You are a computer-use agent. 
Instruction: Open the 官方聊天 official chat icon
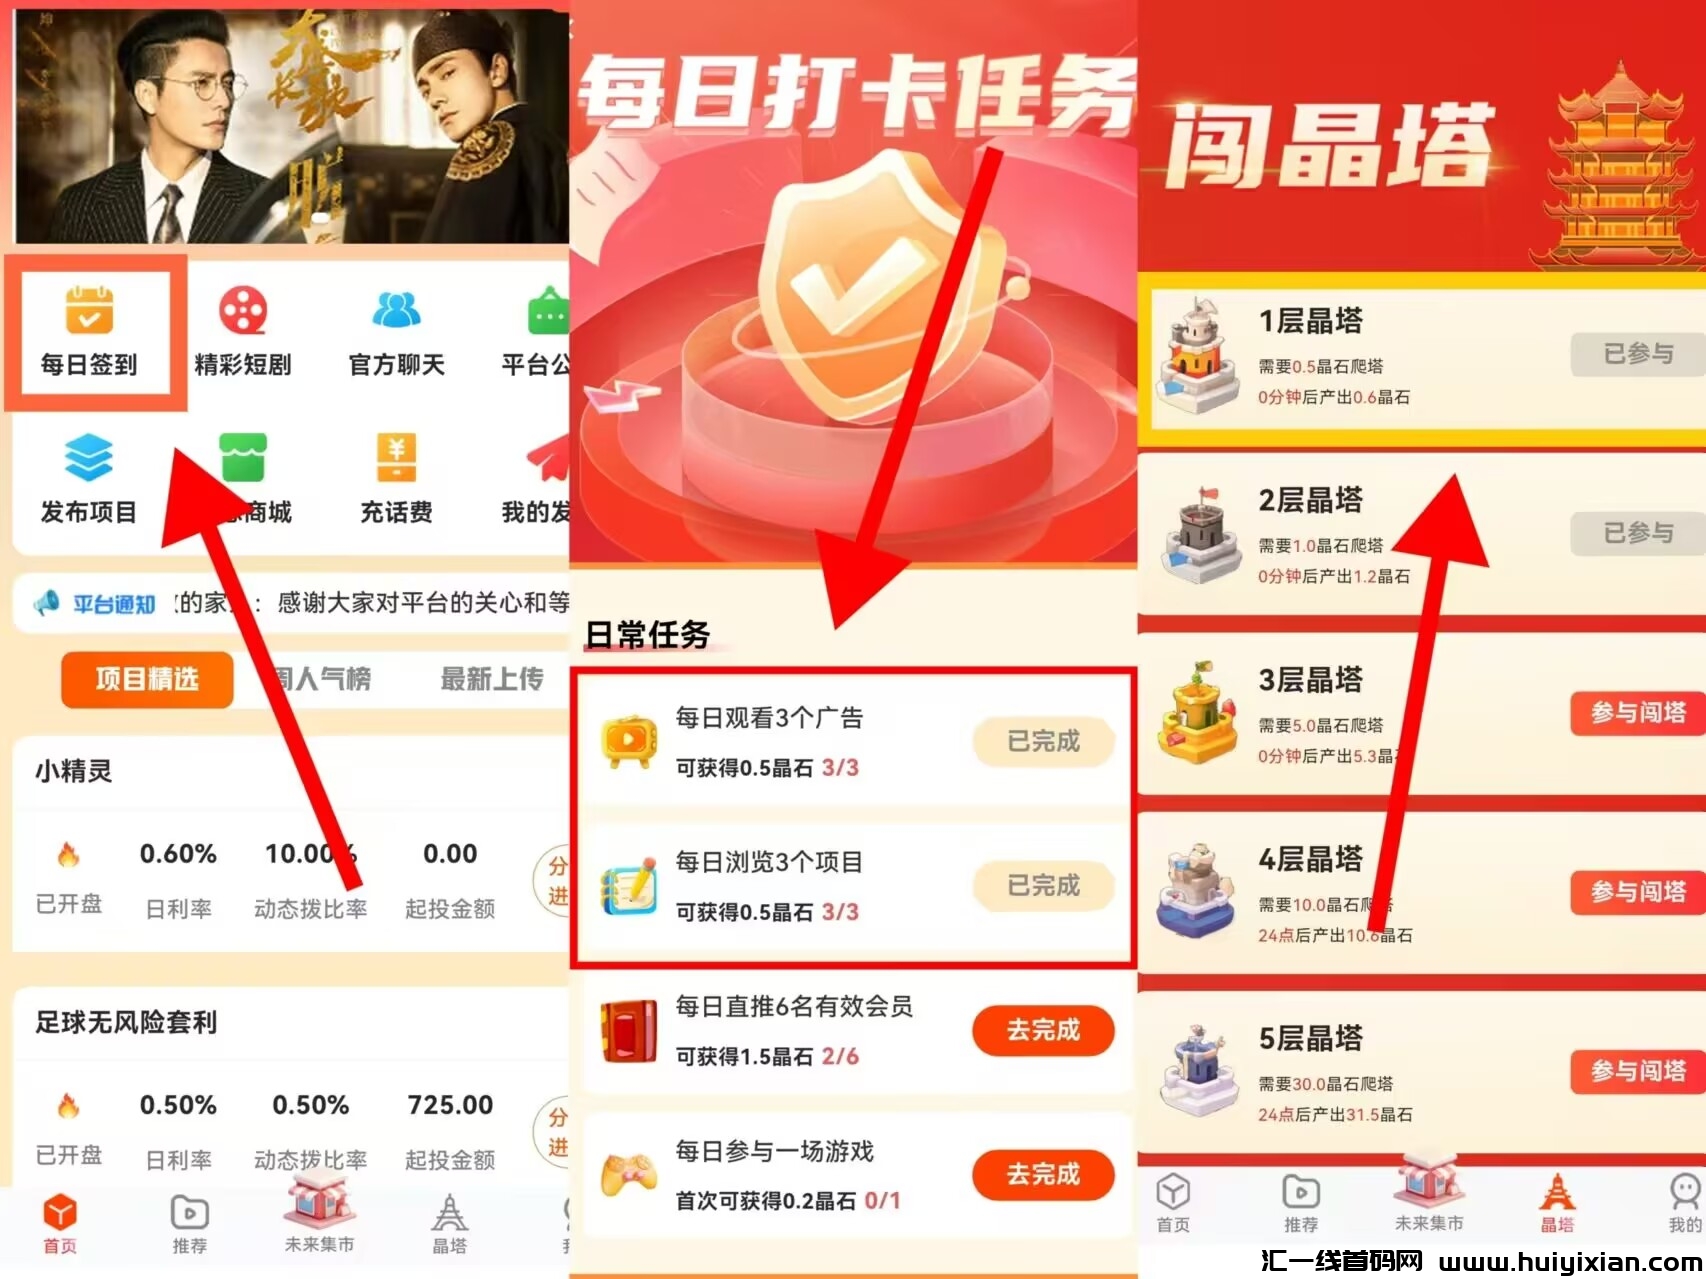click(397, 333)
